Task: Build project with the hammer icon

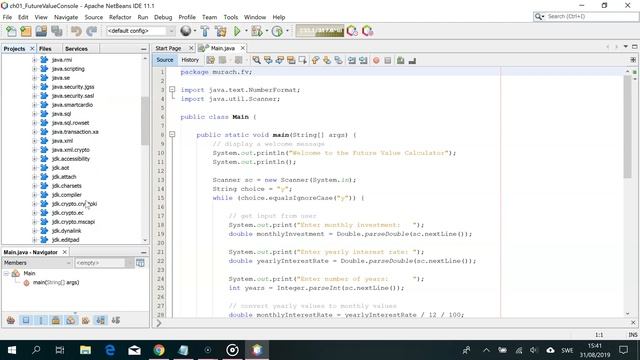Action: point(205,31)
